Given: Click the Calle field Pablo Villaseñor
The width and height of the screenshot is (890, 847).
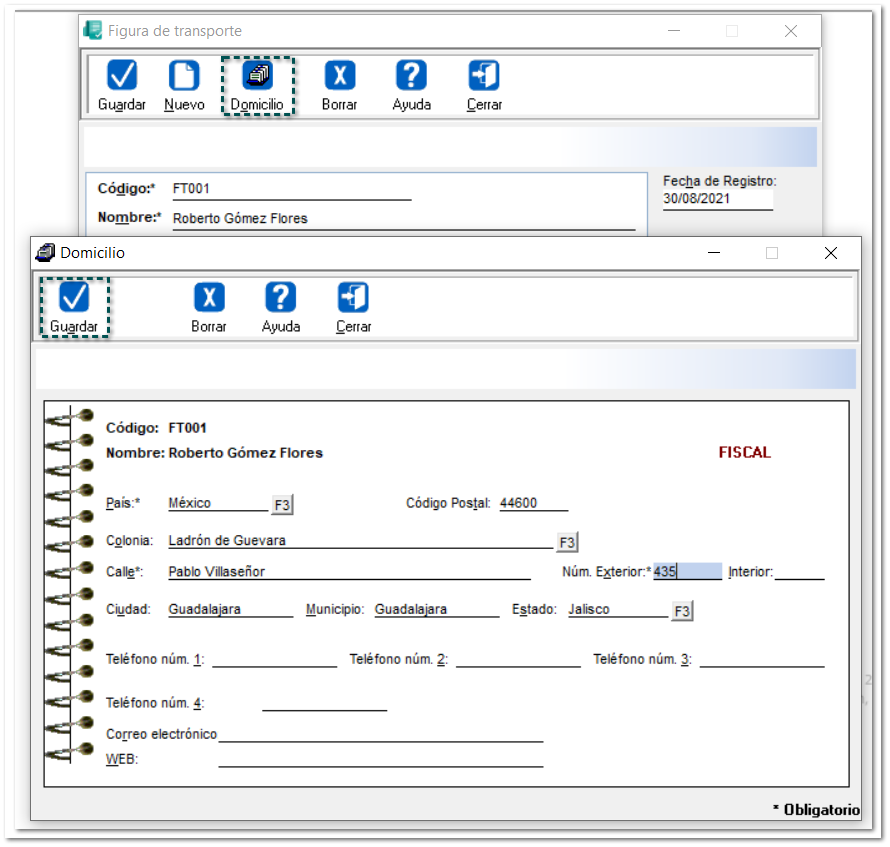Looking at the screenshot, I should pyautogui.click(x=349, y=572).
